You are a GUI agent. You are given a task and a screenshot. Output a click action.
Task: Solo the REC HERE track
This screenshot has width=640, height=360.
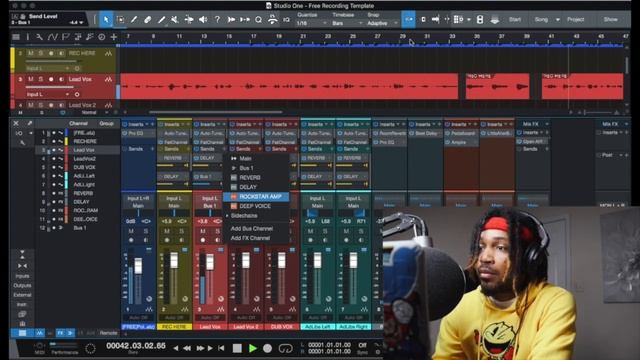(40, 53)
